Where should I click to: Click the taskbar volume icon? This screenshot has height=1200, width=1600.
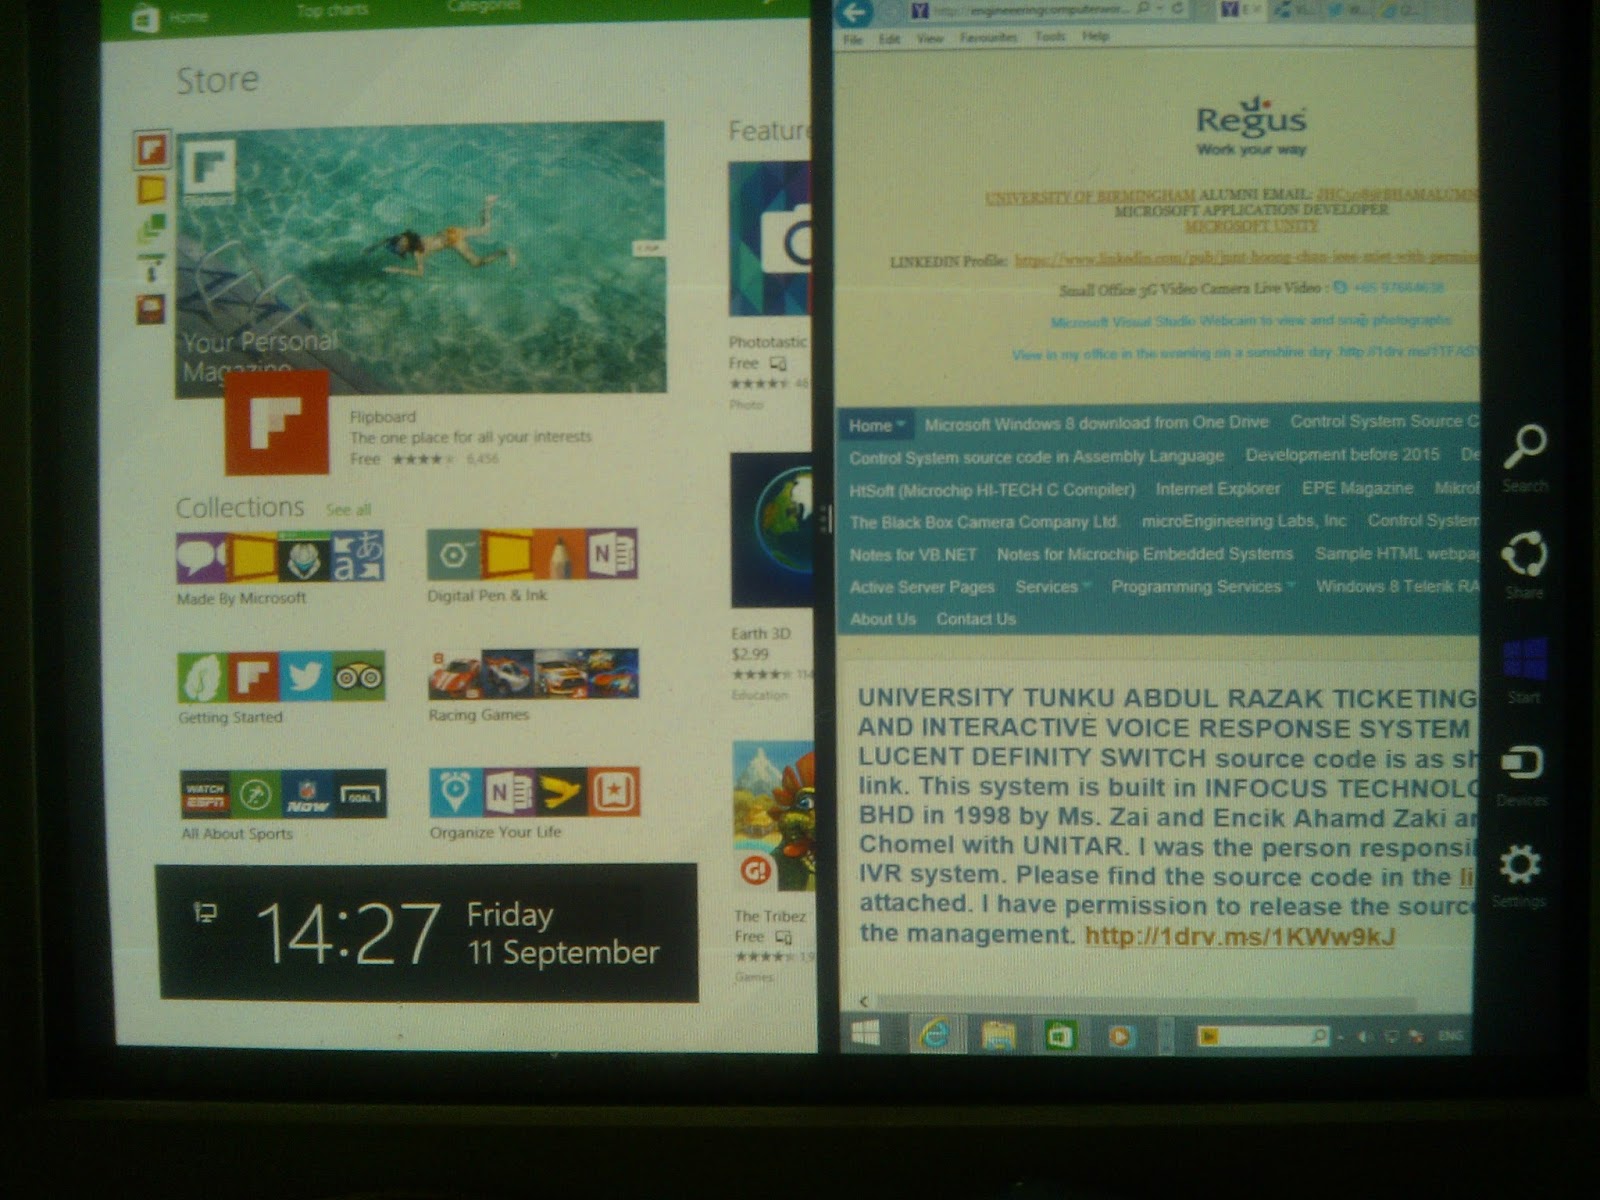click(x=1364, y=1037)
